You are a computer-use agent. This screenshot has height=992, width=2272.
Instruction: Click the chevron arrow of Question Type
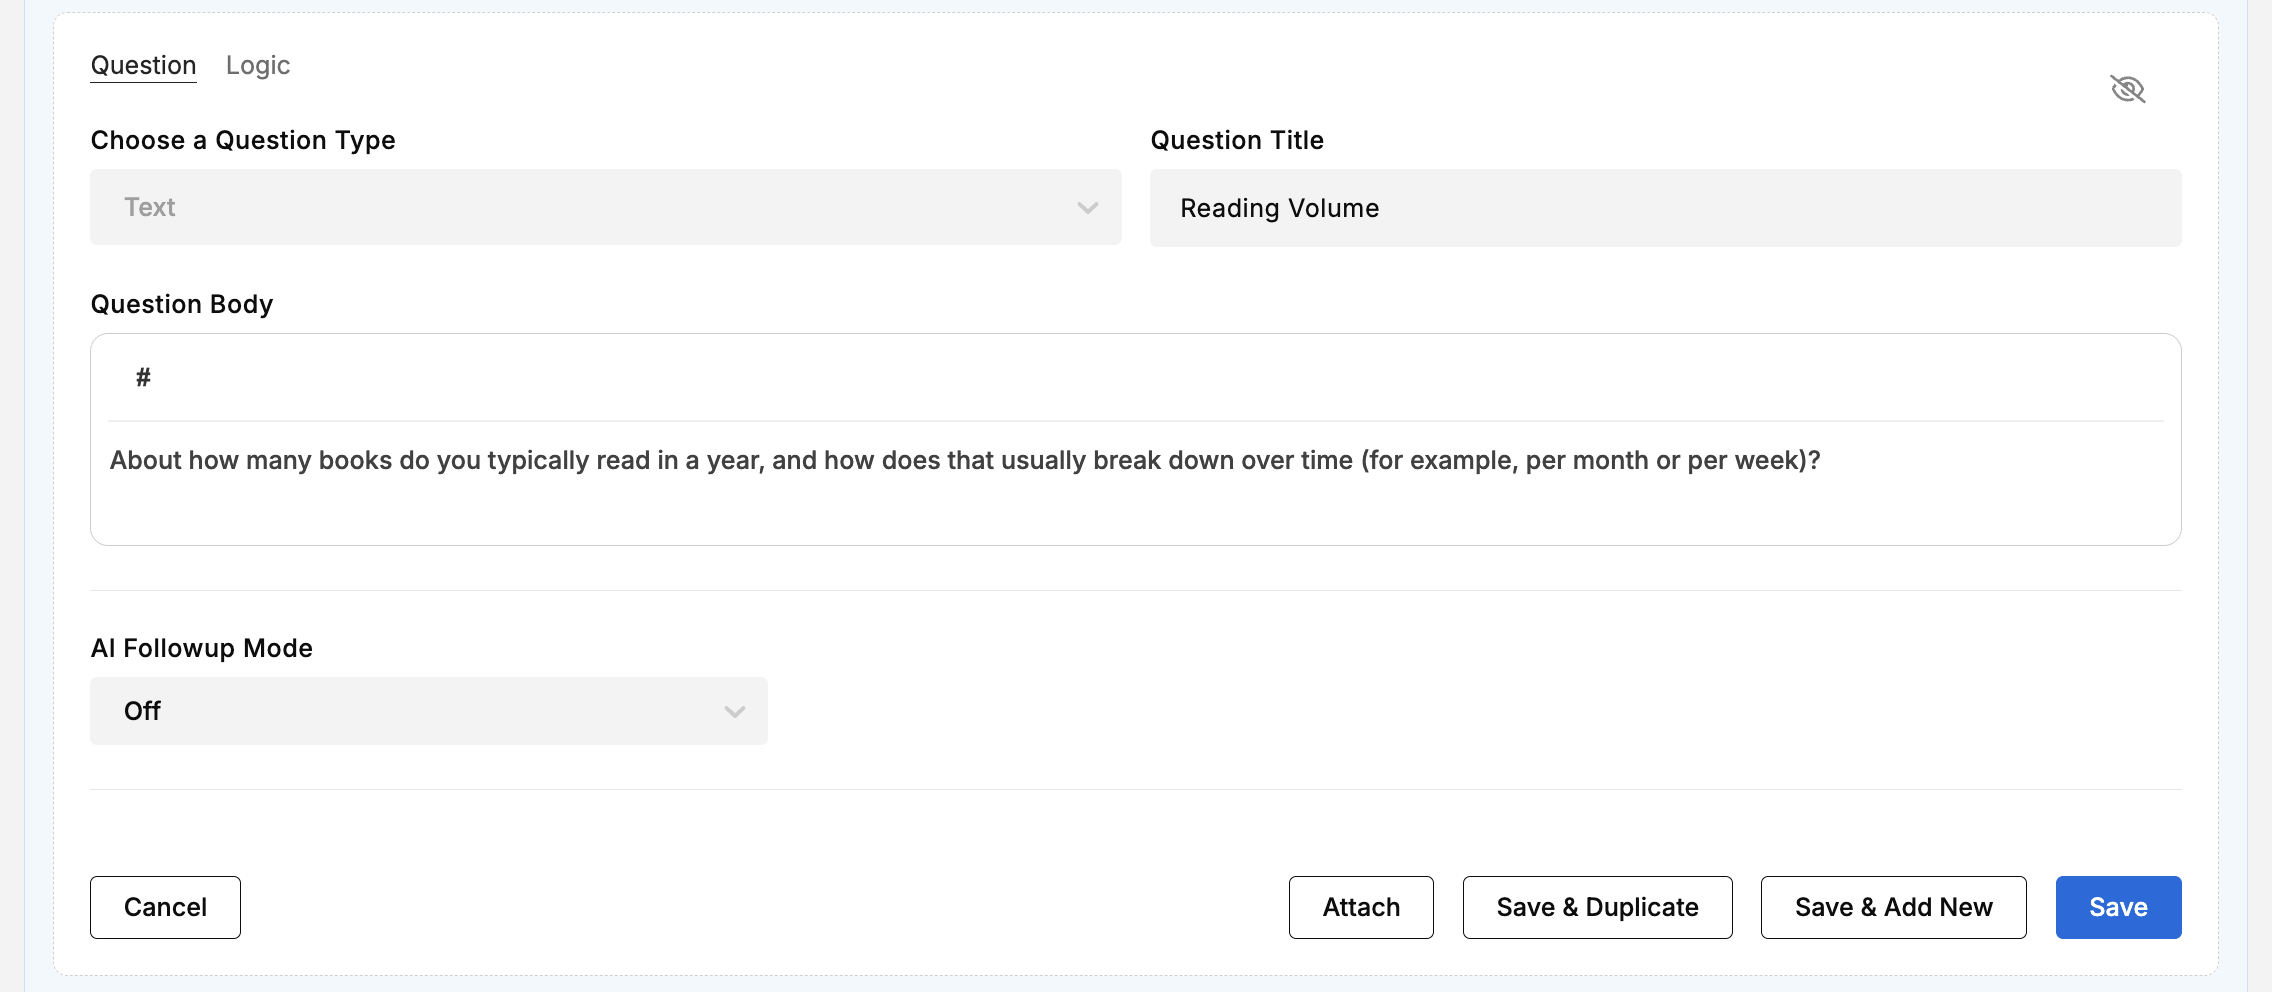pyautogui.click(x=1087, y=208)
